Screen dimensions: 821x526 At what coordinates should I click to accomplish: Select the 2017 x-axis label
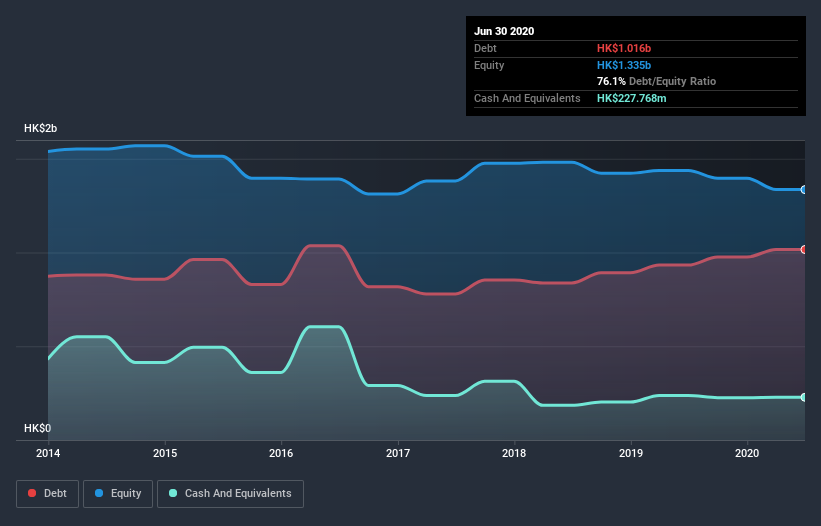tap(398, 453)
